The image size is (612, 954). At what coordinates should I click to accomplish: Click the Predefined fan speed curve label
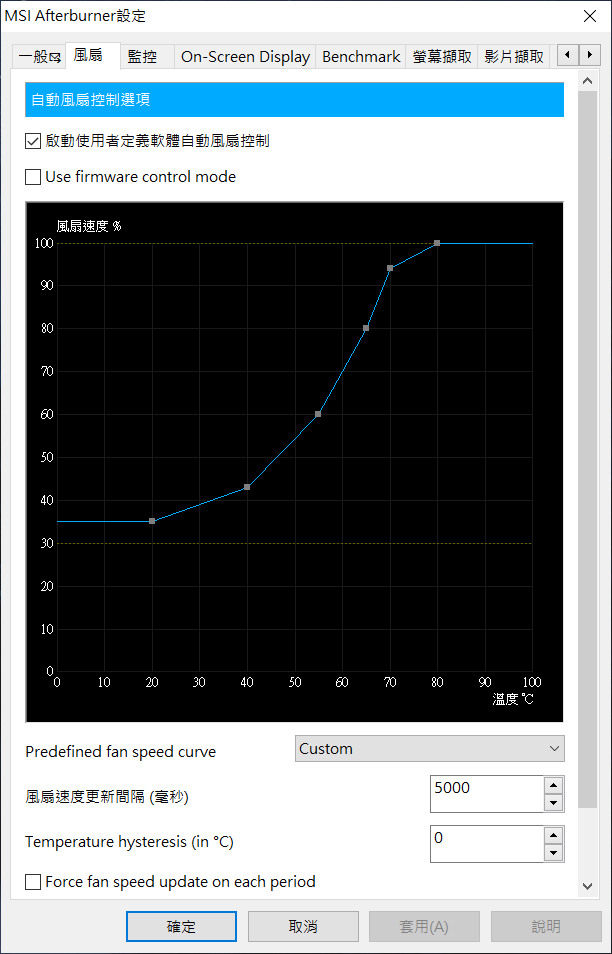pyautogui.click(x=120, y=752)
